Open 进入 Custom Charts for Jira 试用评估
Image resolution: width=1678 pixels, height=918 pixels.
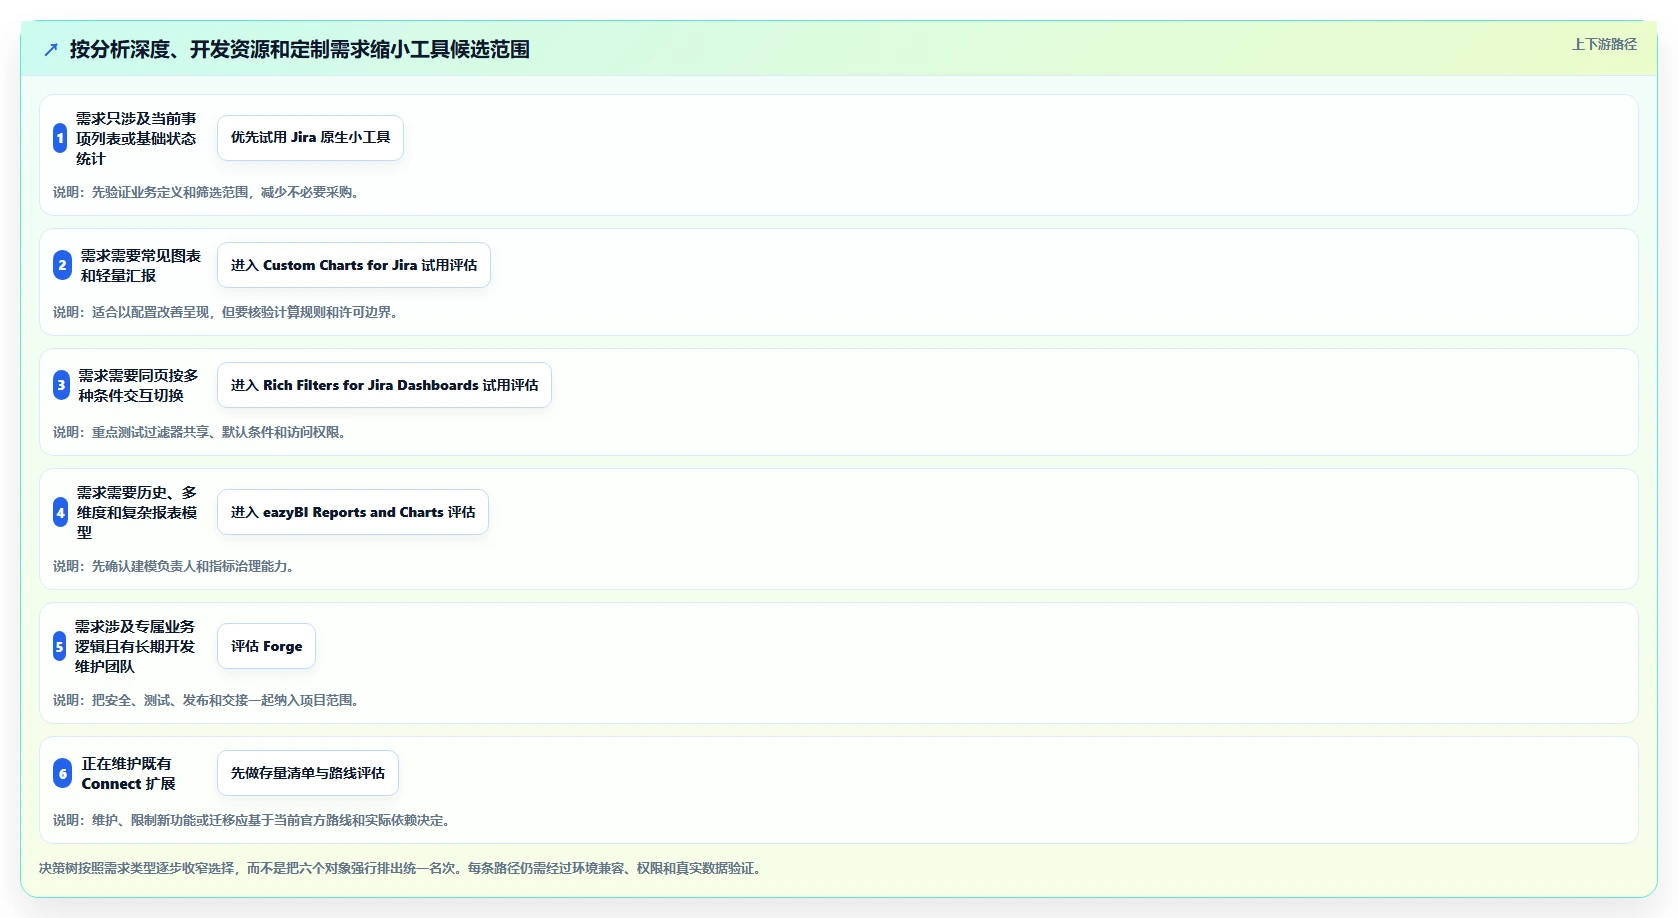[354, 265]
